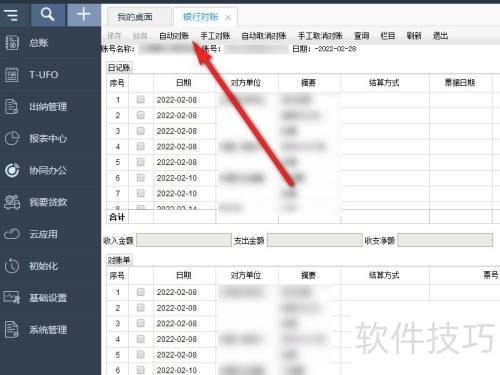Click 自动取消对账 in the toolbar
Image resolution: width=500 pixels, height=375 pixels.
(264, 36)
